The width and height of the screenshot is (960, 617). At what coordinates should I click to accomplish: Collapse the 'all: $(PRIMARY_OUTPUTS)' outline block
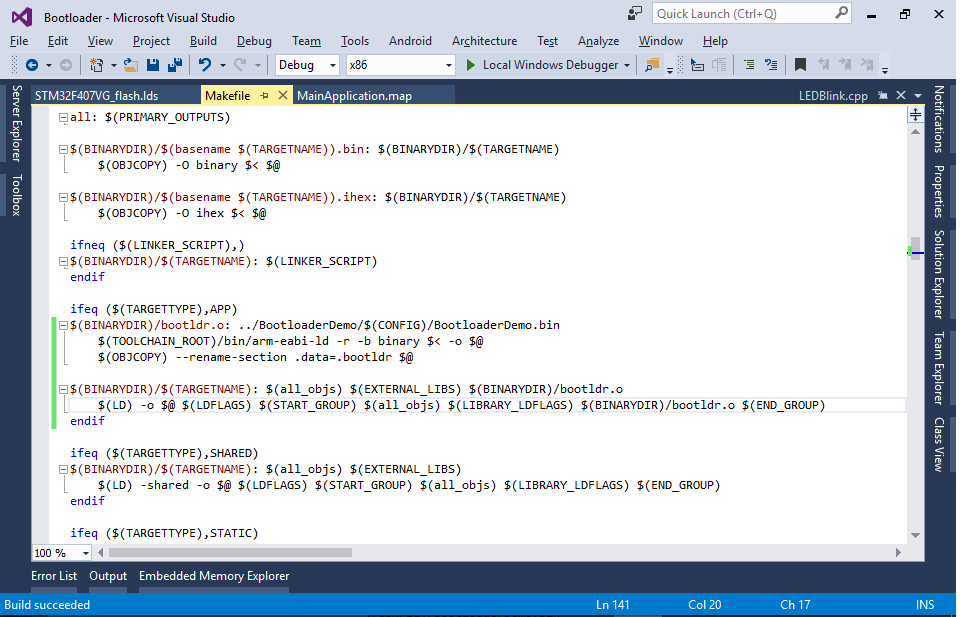[63, 118]
